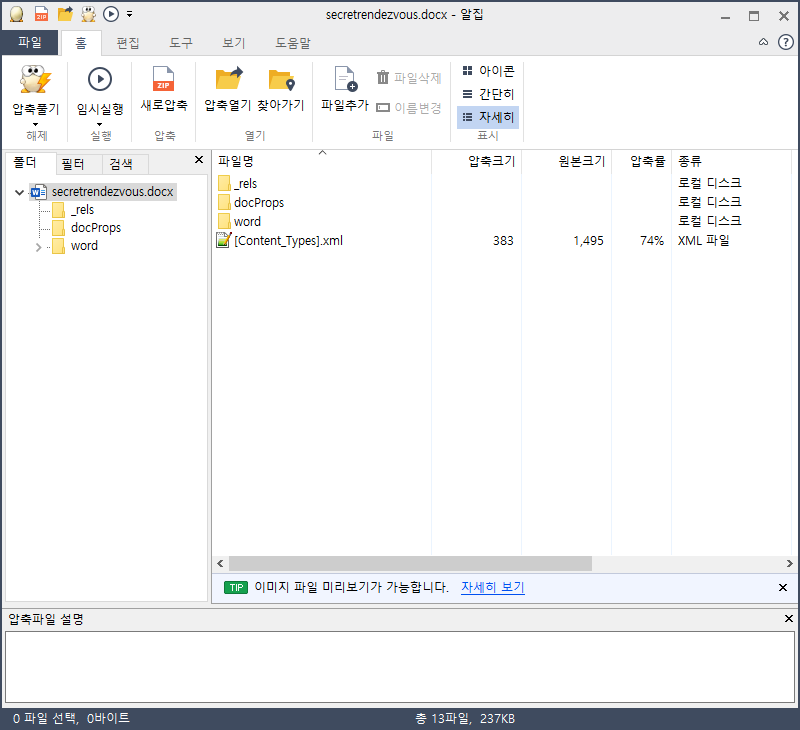
Task: Sort by 압축크기 column header
Action: [477, 161]
